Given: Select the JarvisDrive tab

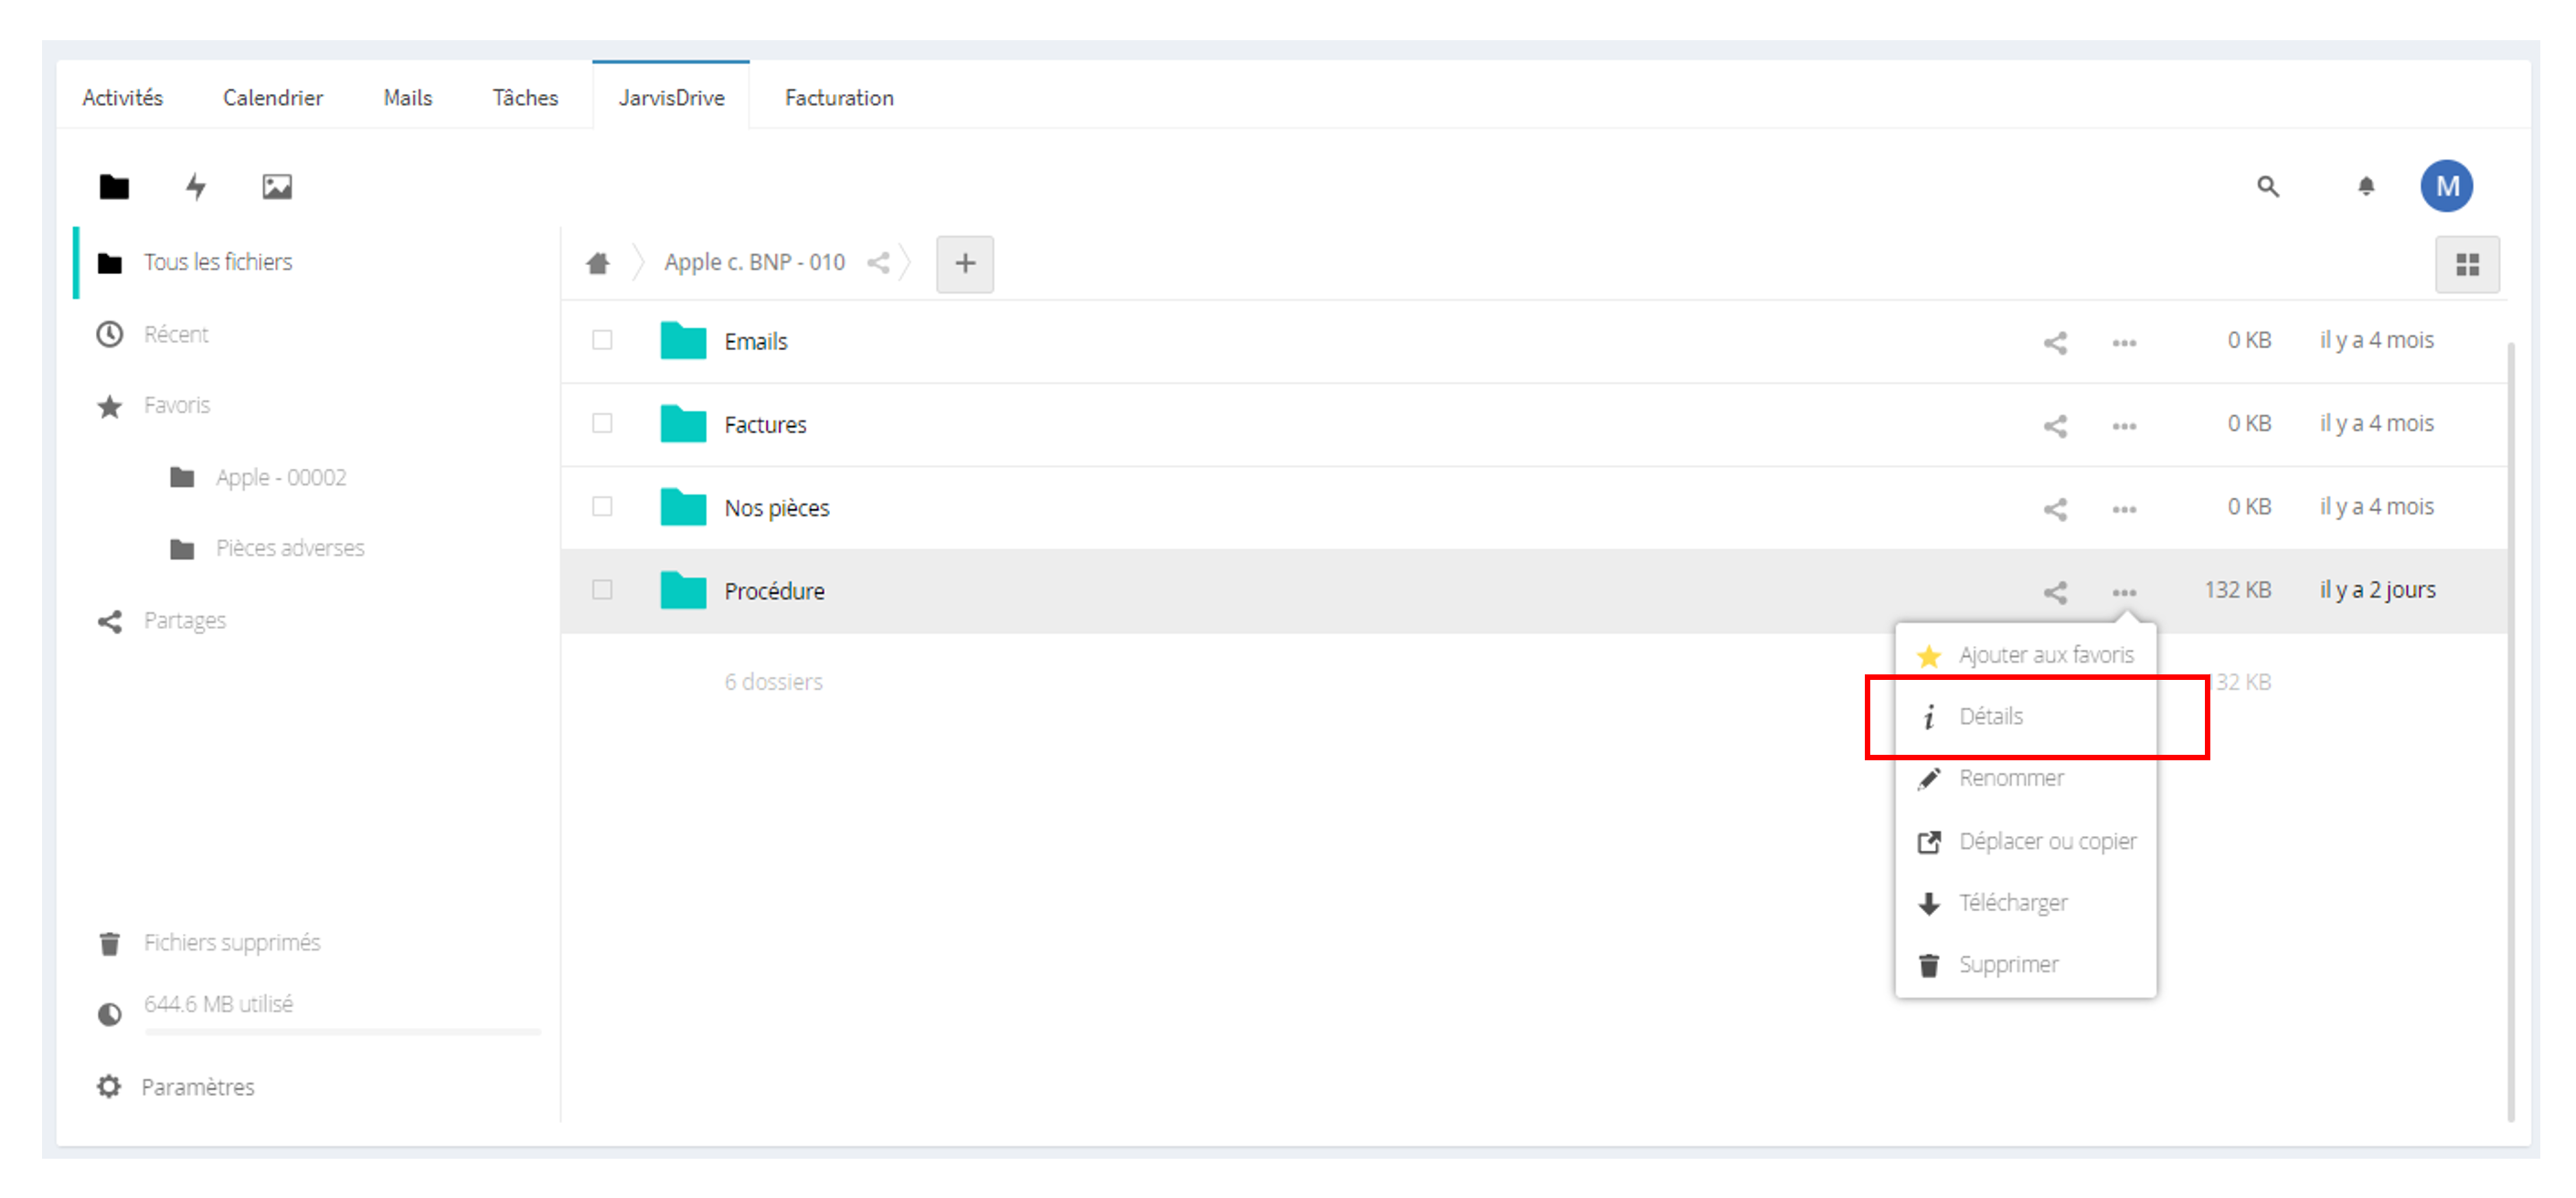Looking at the screenshot, I should click(671, 97).
